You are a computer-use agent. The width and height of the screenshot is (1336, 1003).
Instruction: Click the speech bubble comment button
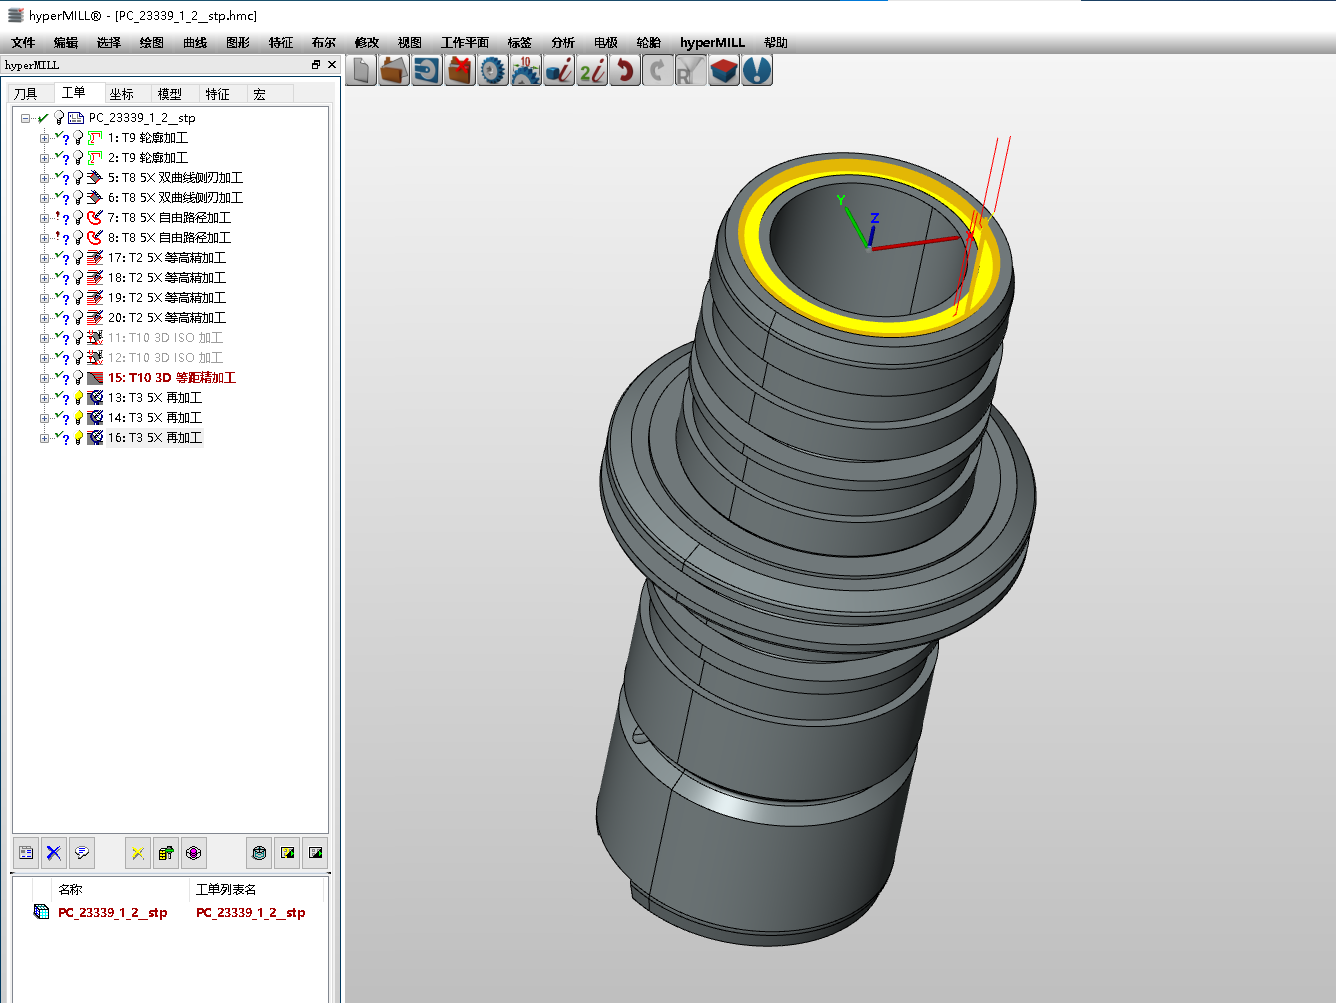[x=82, y=853]
